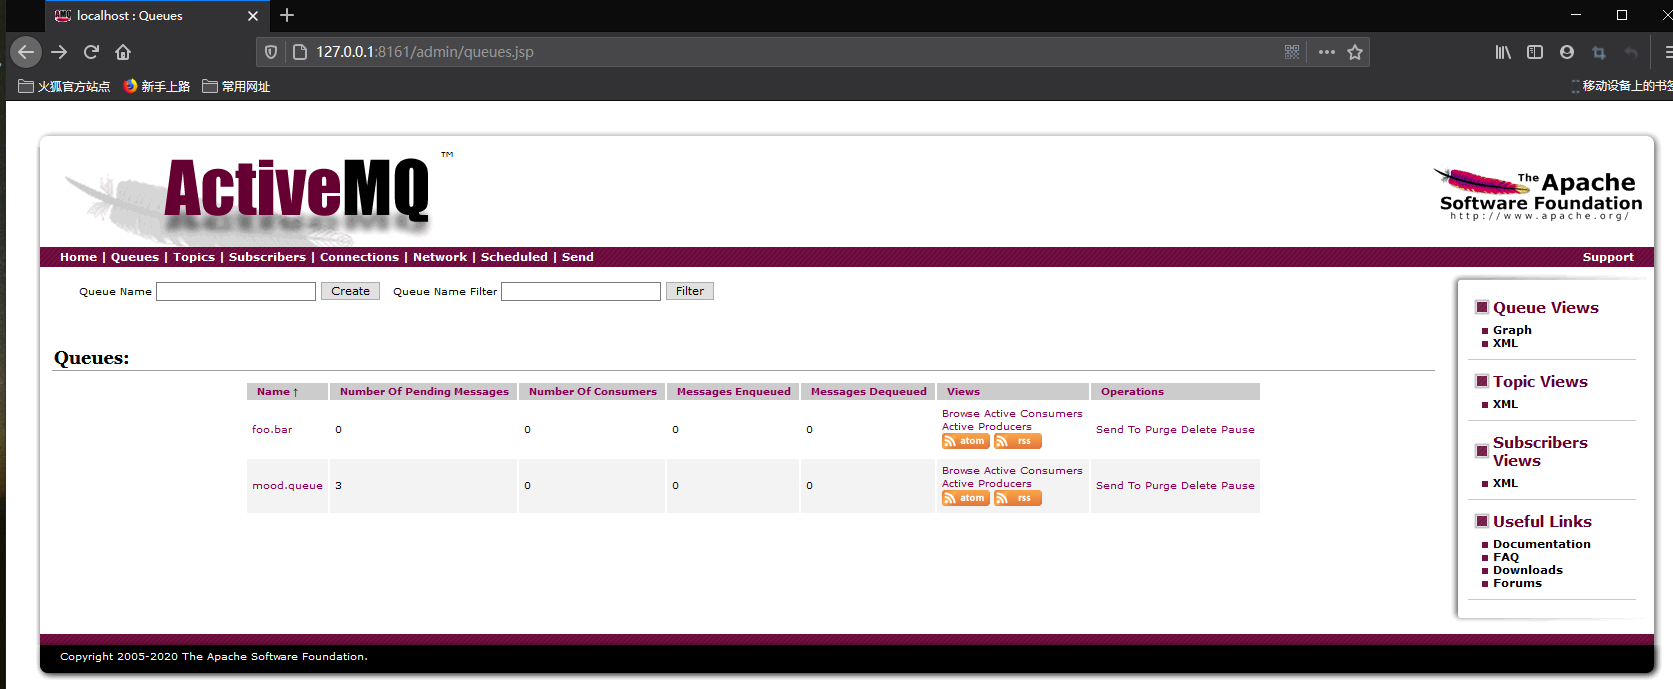1673x689 pixels.
Task: Open the rss feed for foo.bar
Action: [x=1018, y=441]
